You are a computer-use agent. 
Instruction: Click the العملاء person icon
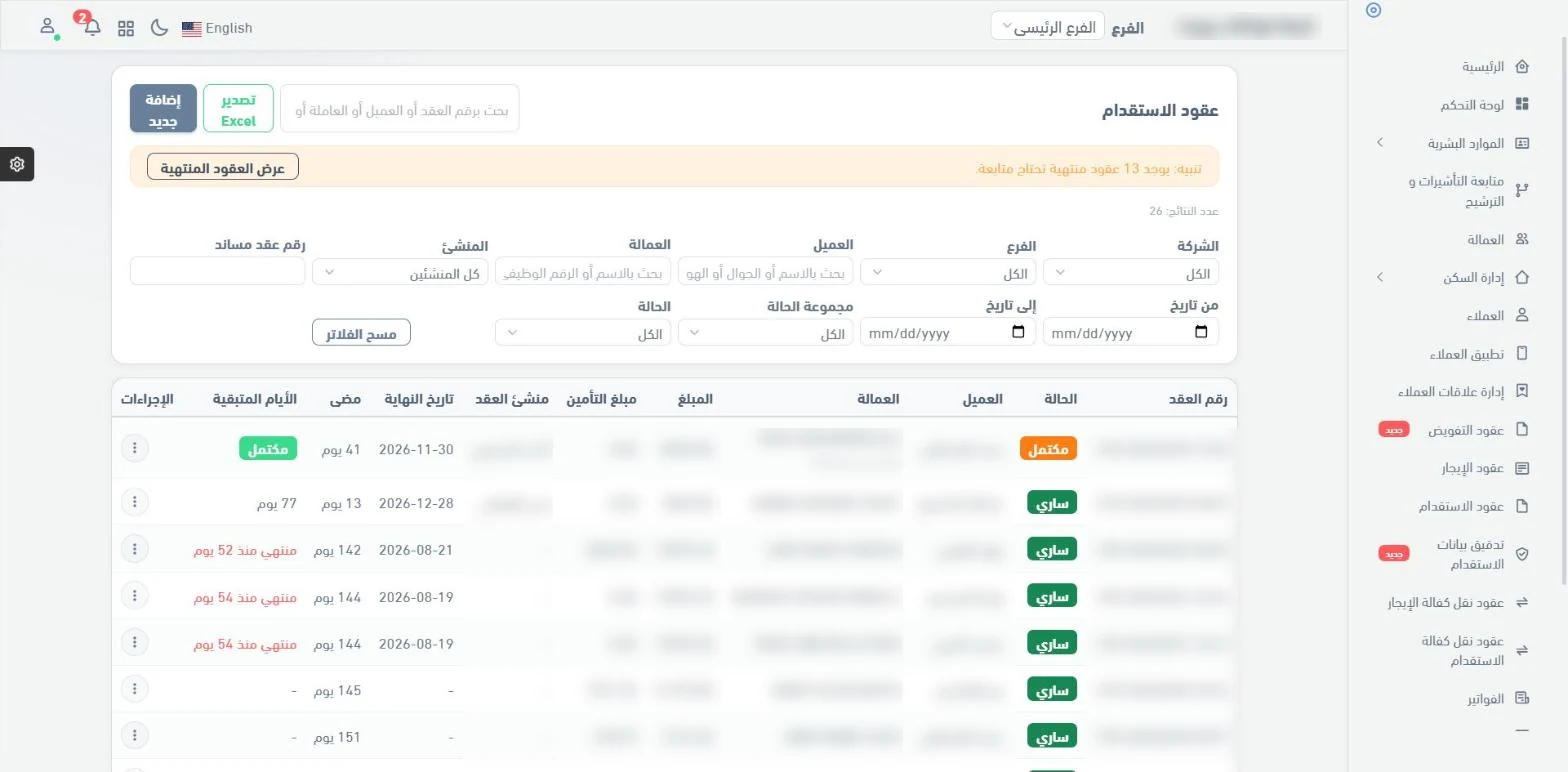pos(1522,315)
